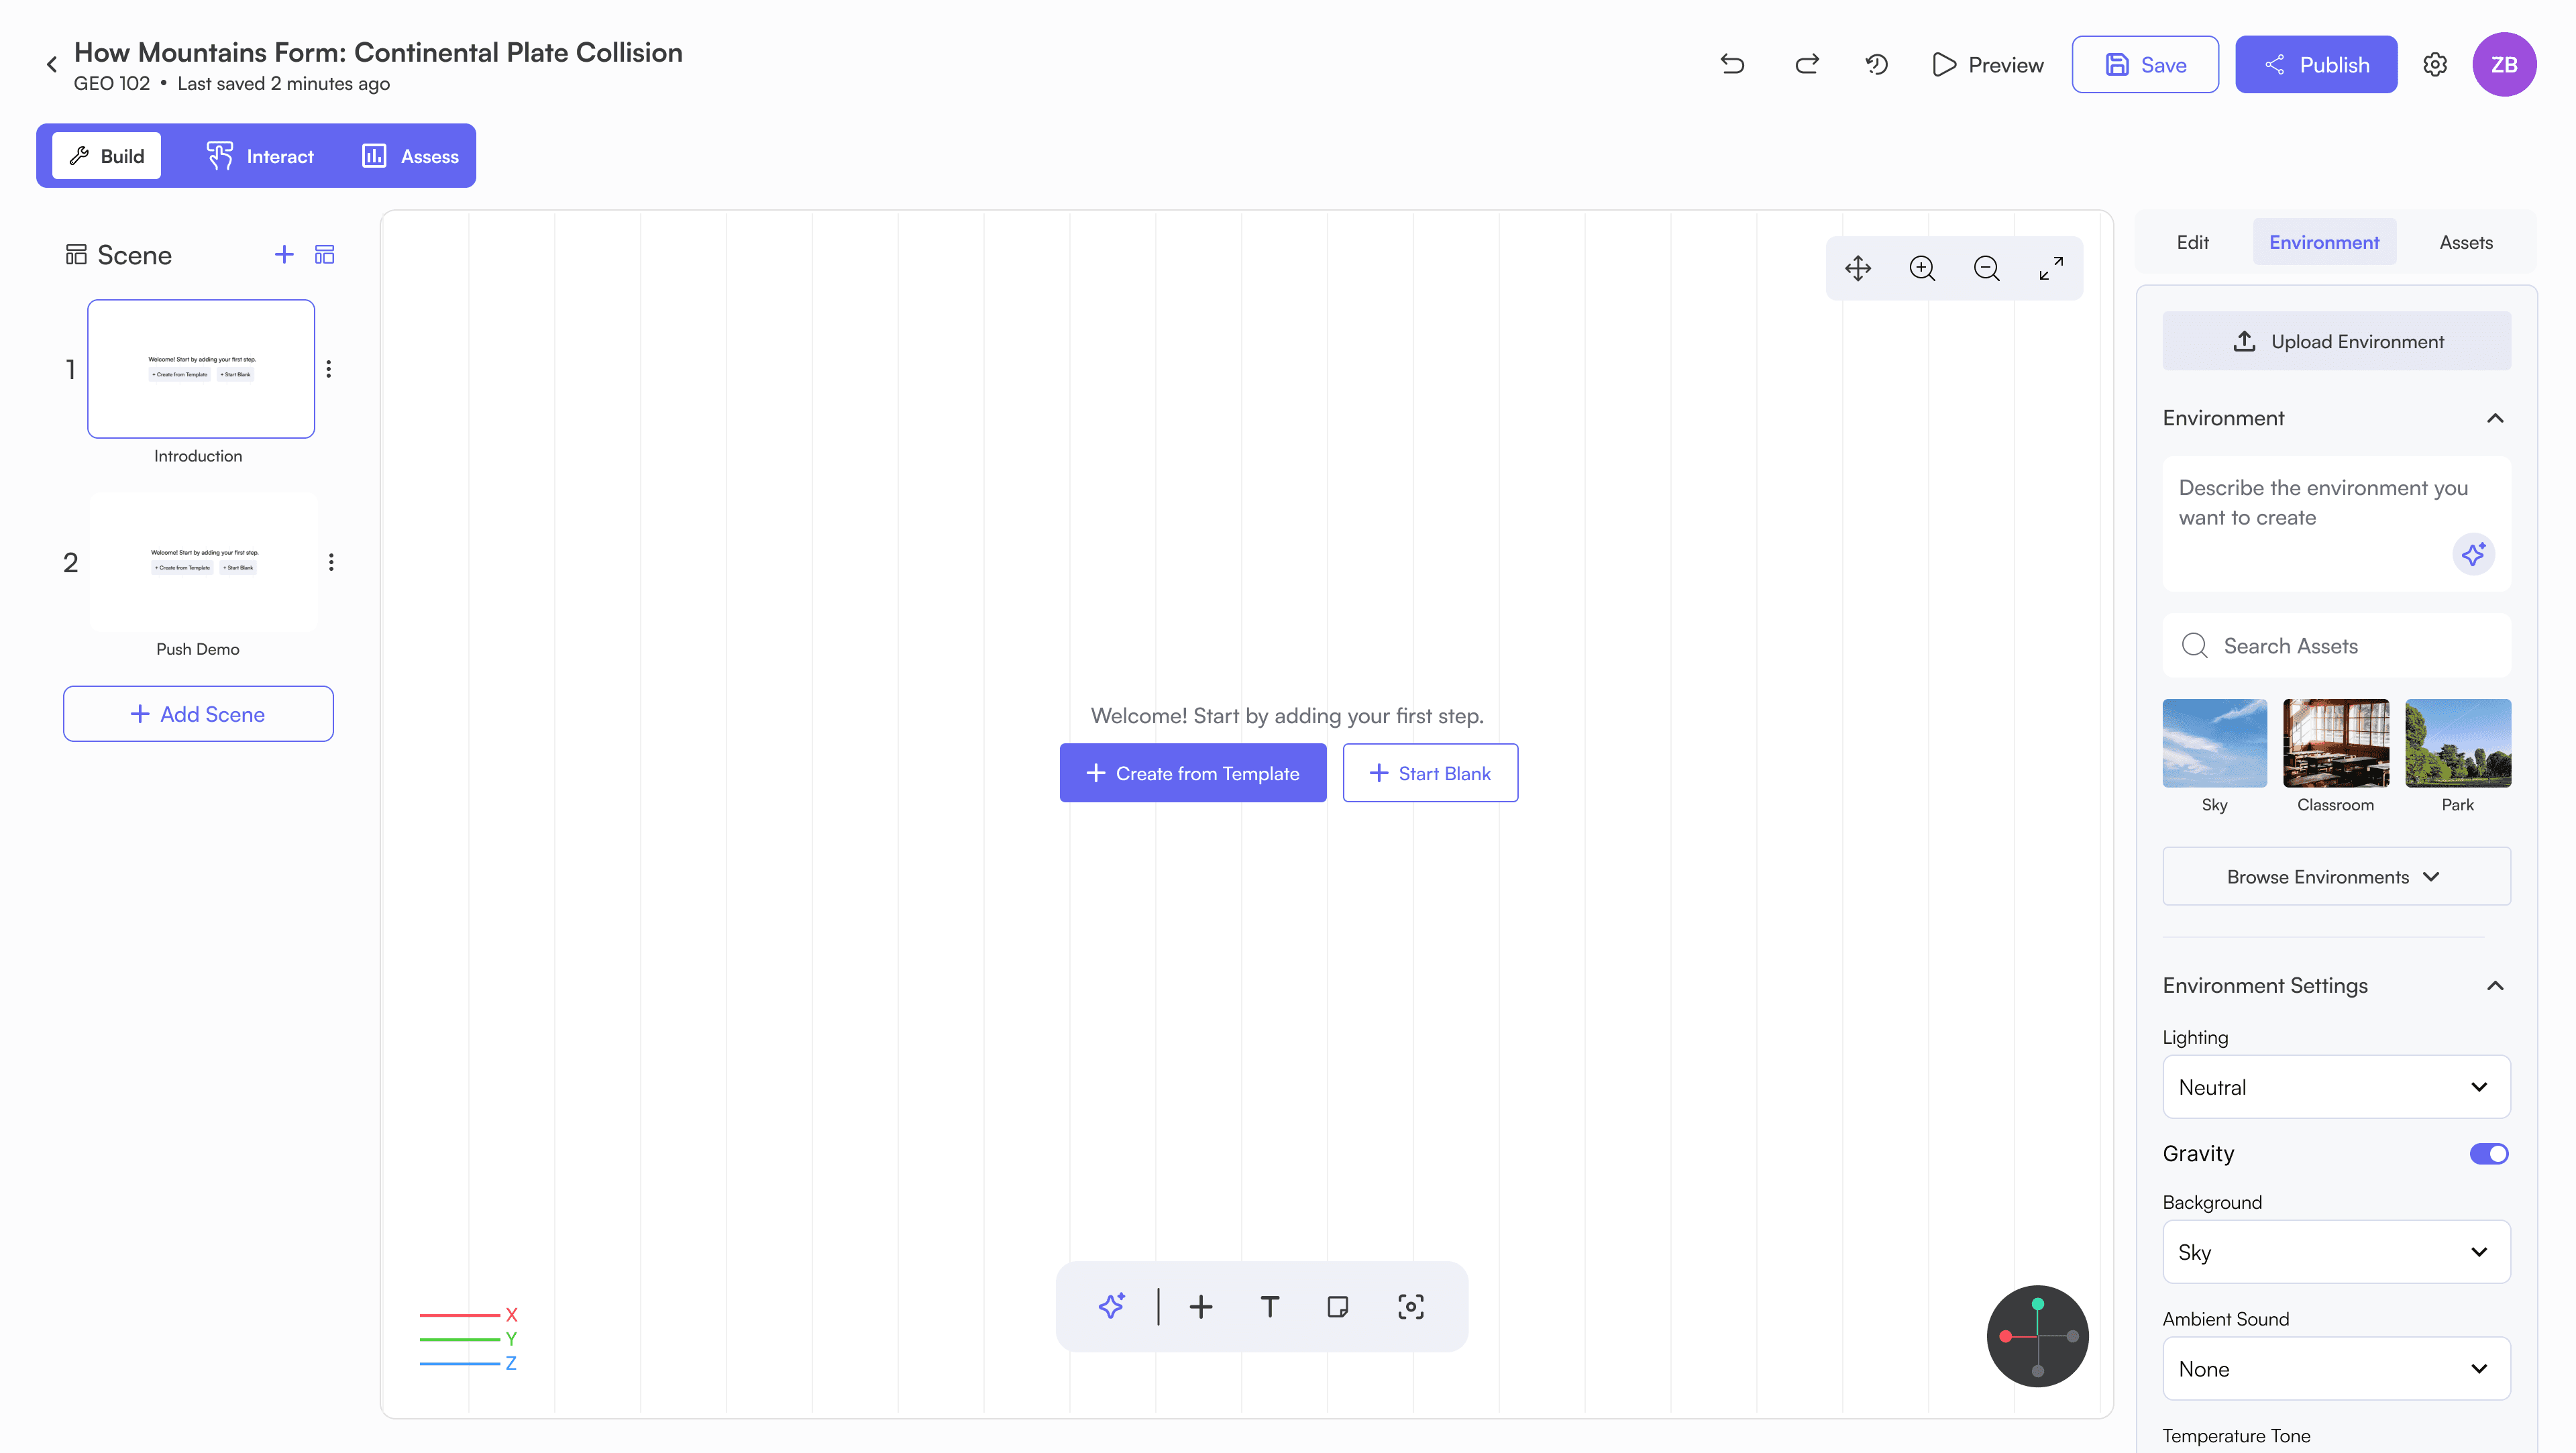The image size is (2576, 1453).
Task: Click the AI sparkle generate environment icon
Action: [x=2473, y=554]
